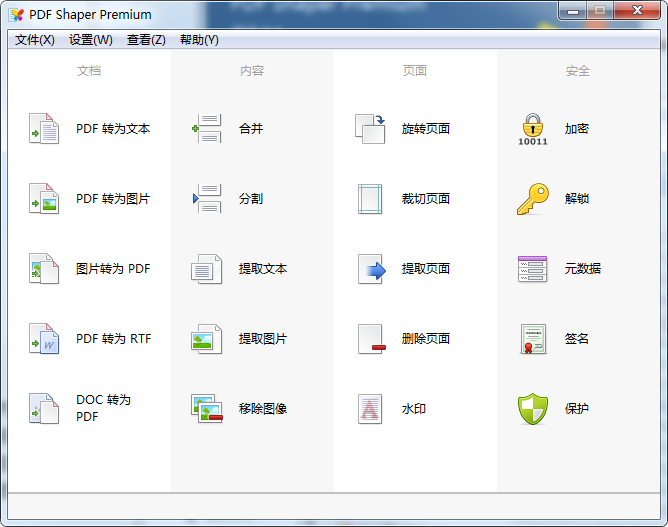Click the 分割 split icon
The height and width of the screenshot is (527, 668).
(x=207, y=199)
